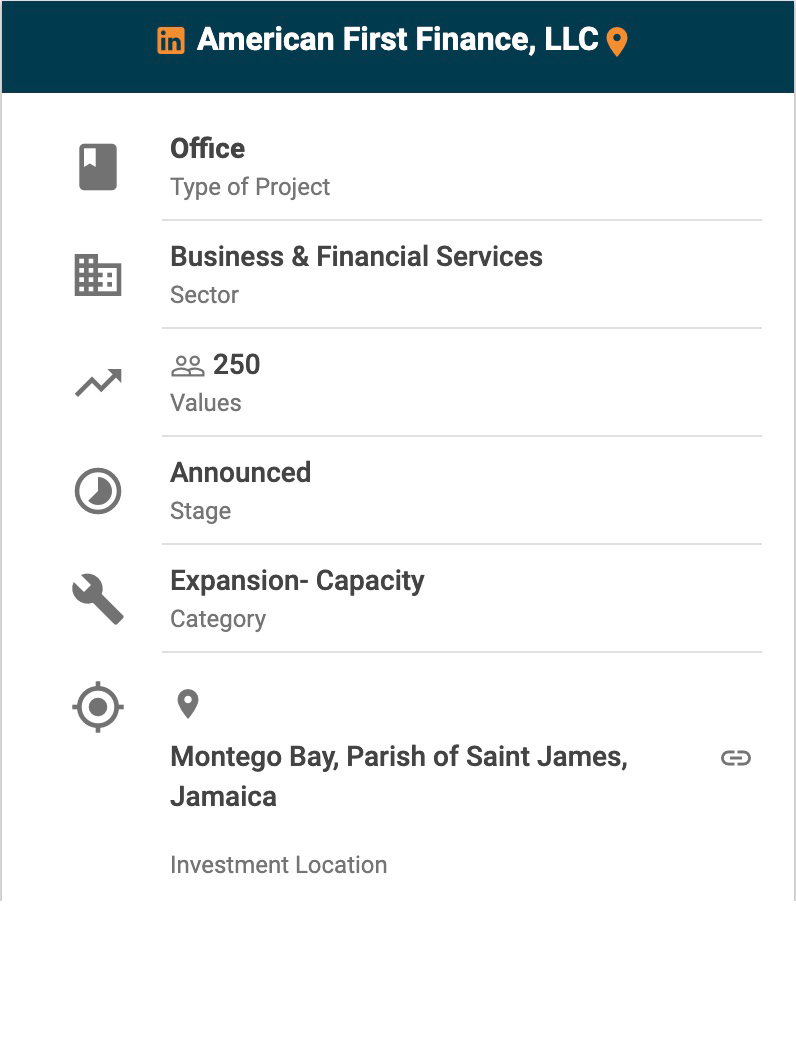Click the small gray pin above Montego Bay

[x=187, y=704]
